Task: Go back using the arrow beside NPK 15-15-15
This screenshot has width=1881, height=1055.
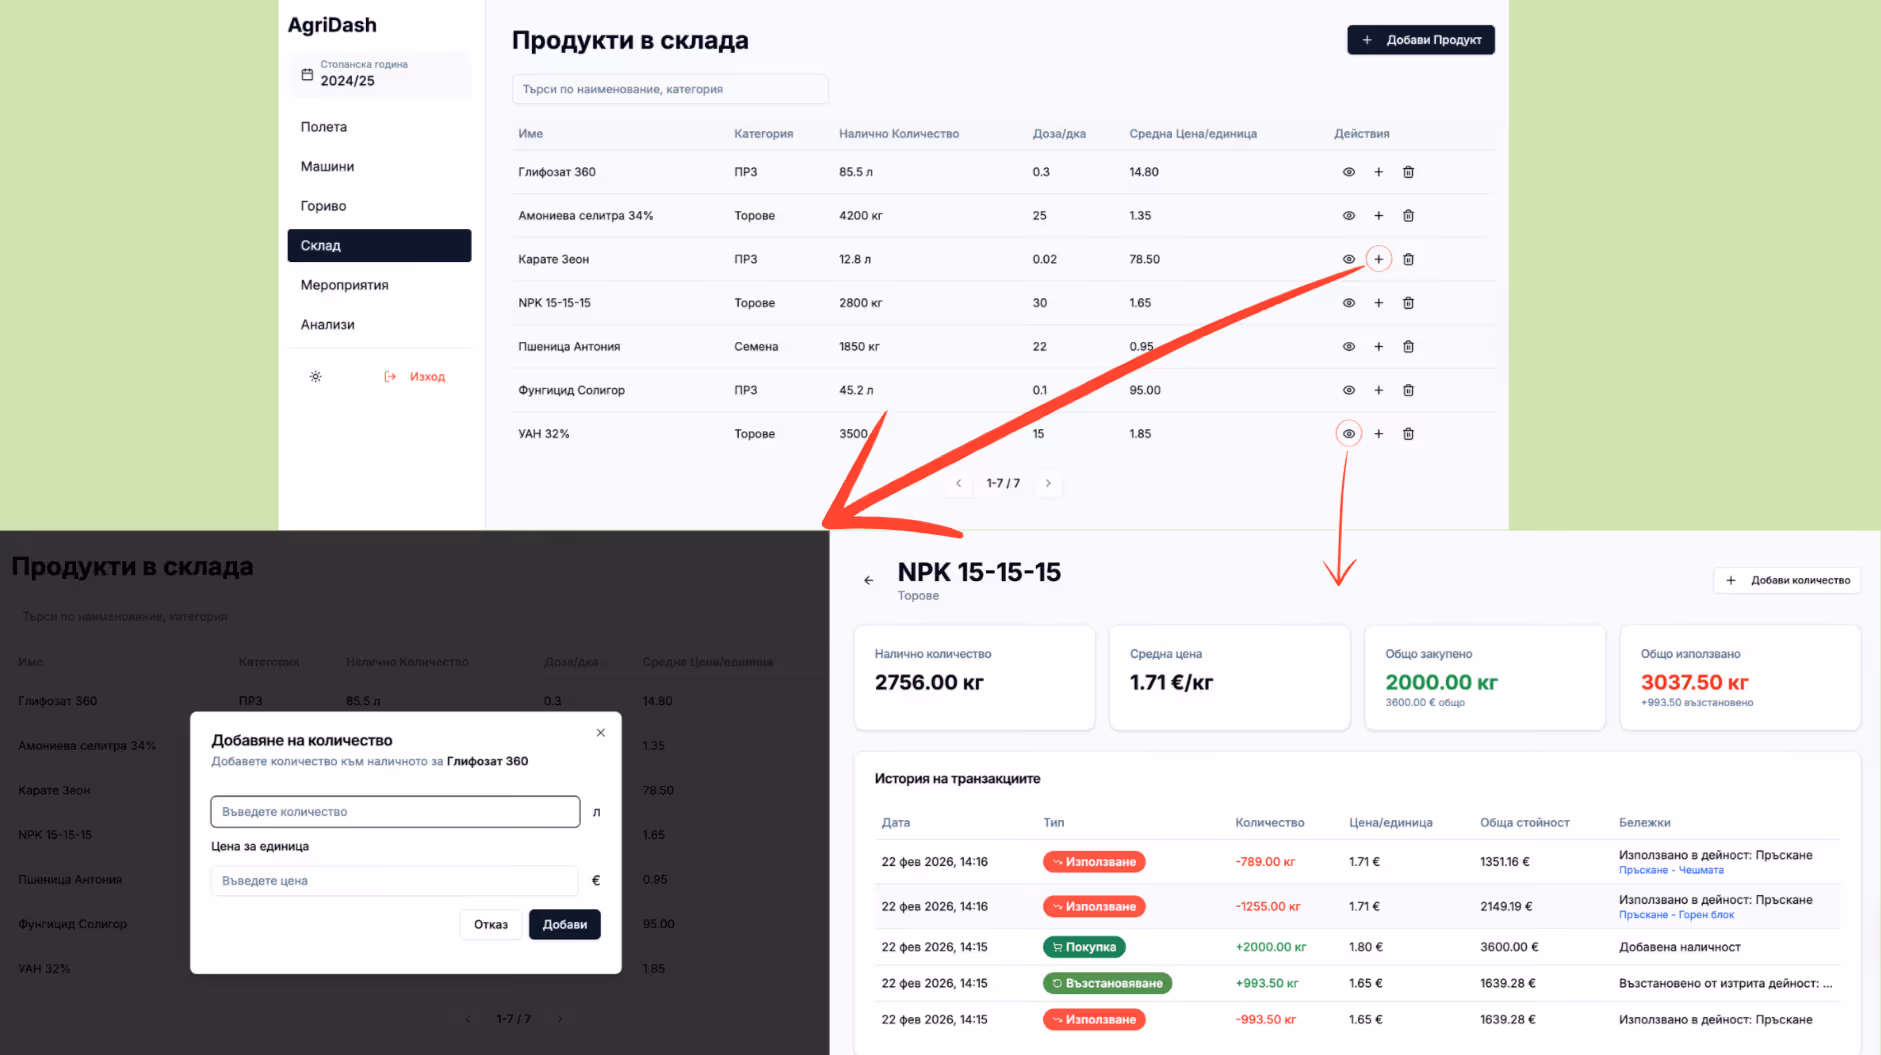Action: pyautogui.click(x=868, y=580)
